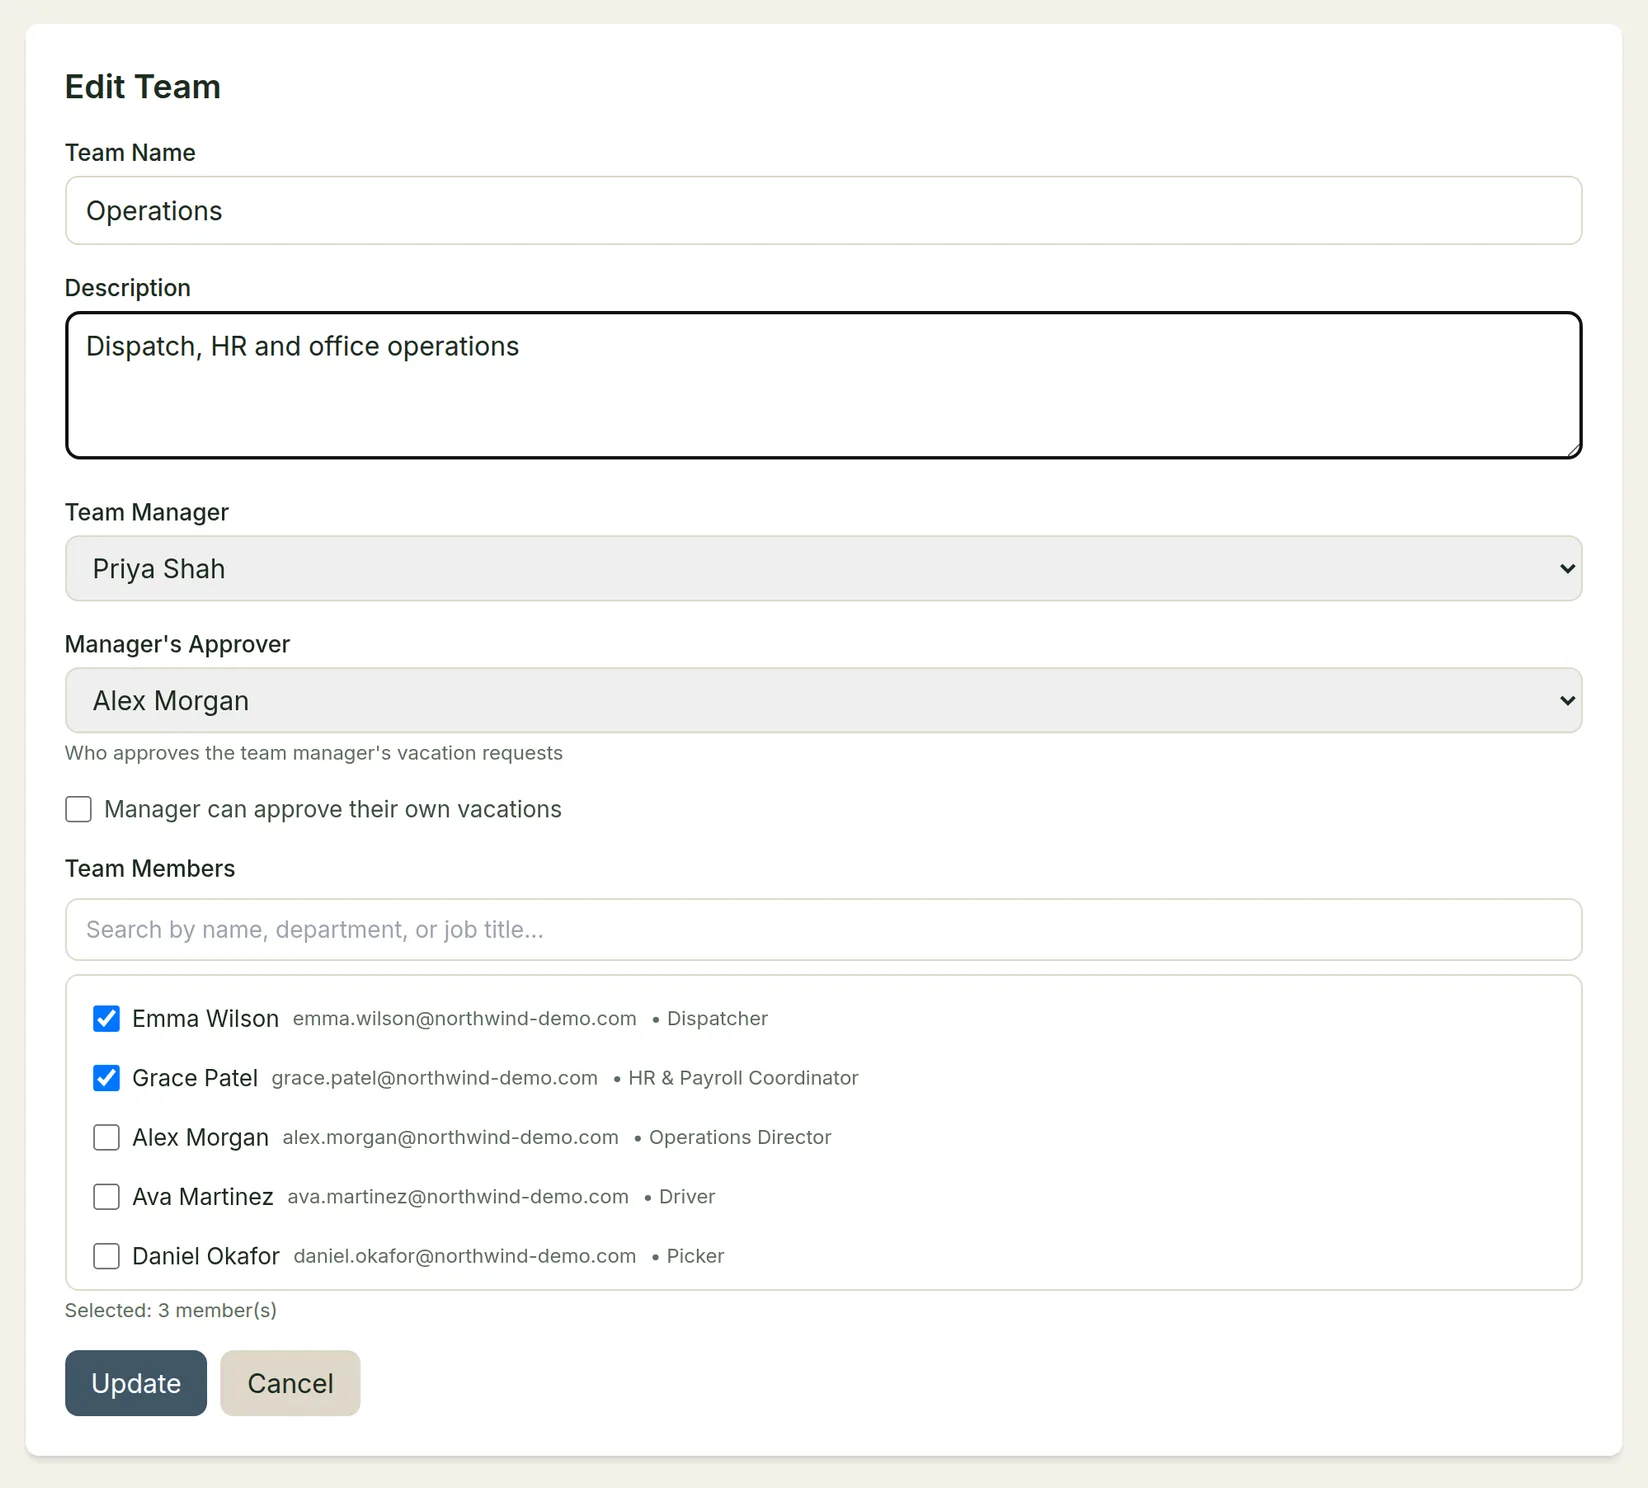Click the Team Name input field
This screenshot has width=1648, height=1488.
pos(823,210)
